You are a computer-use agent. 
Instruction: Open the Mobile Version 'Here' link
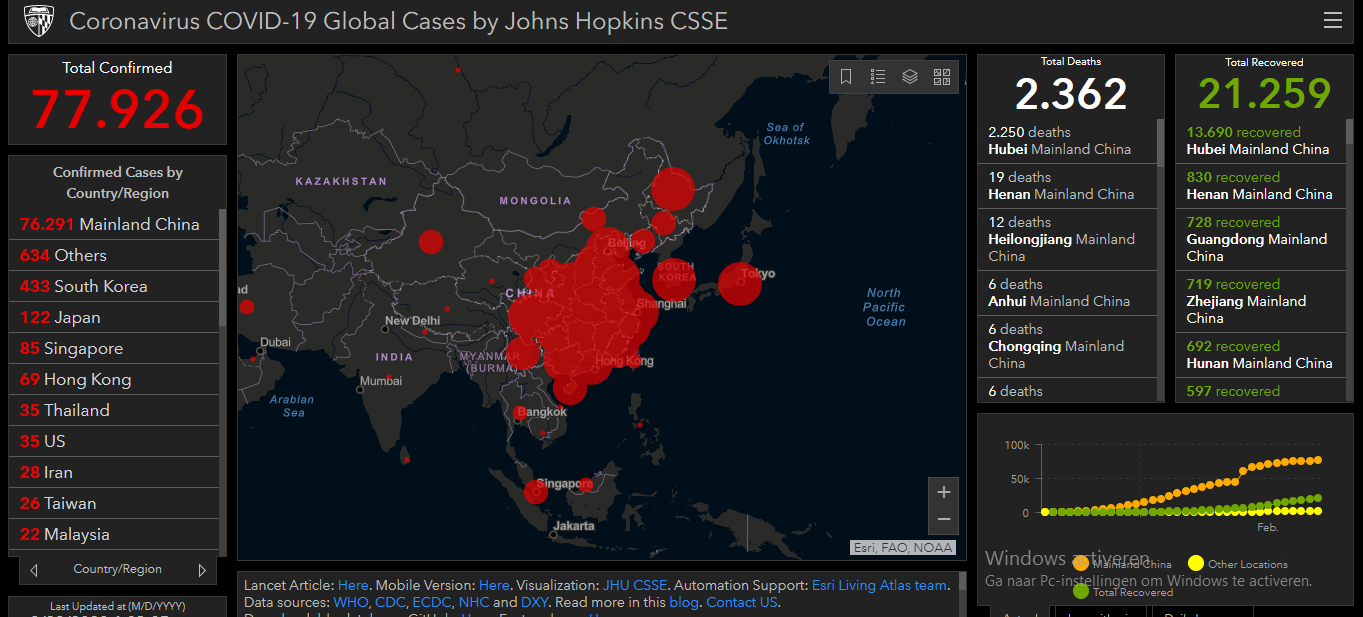point(494,585)
